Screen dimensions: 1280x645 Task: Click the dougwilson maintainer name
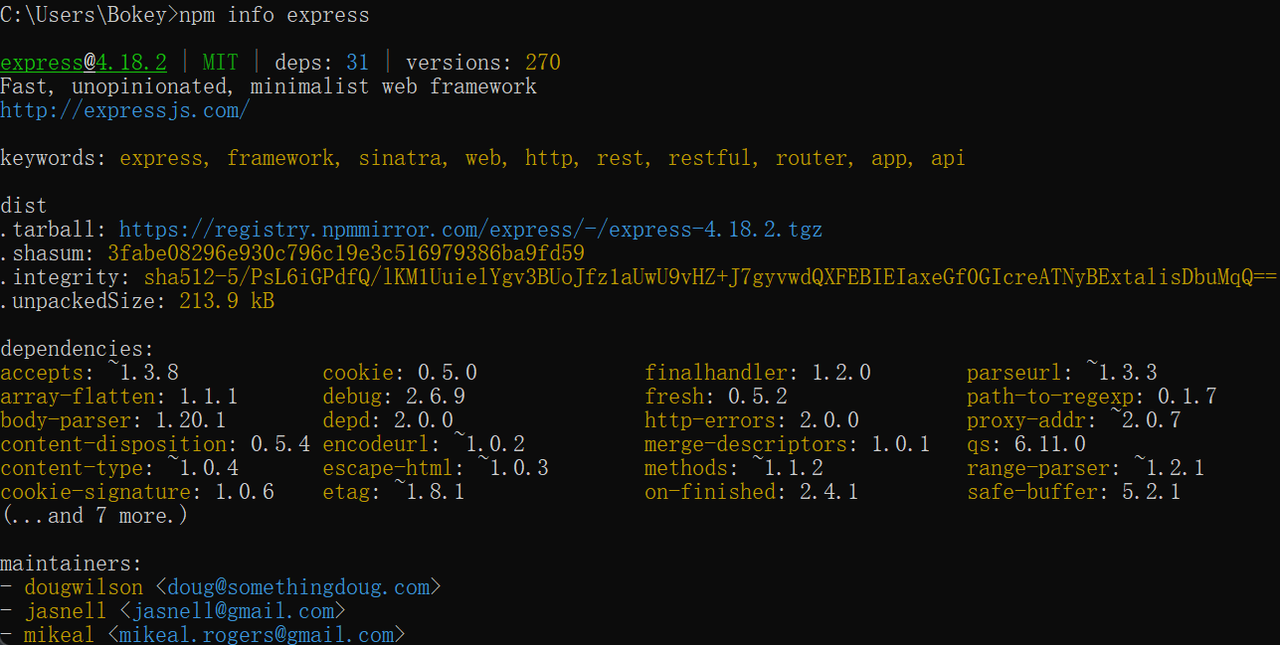coord(84,587)
